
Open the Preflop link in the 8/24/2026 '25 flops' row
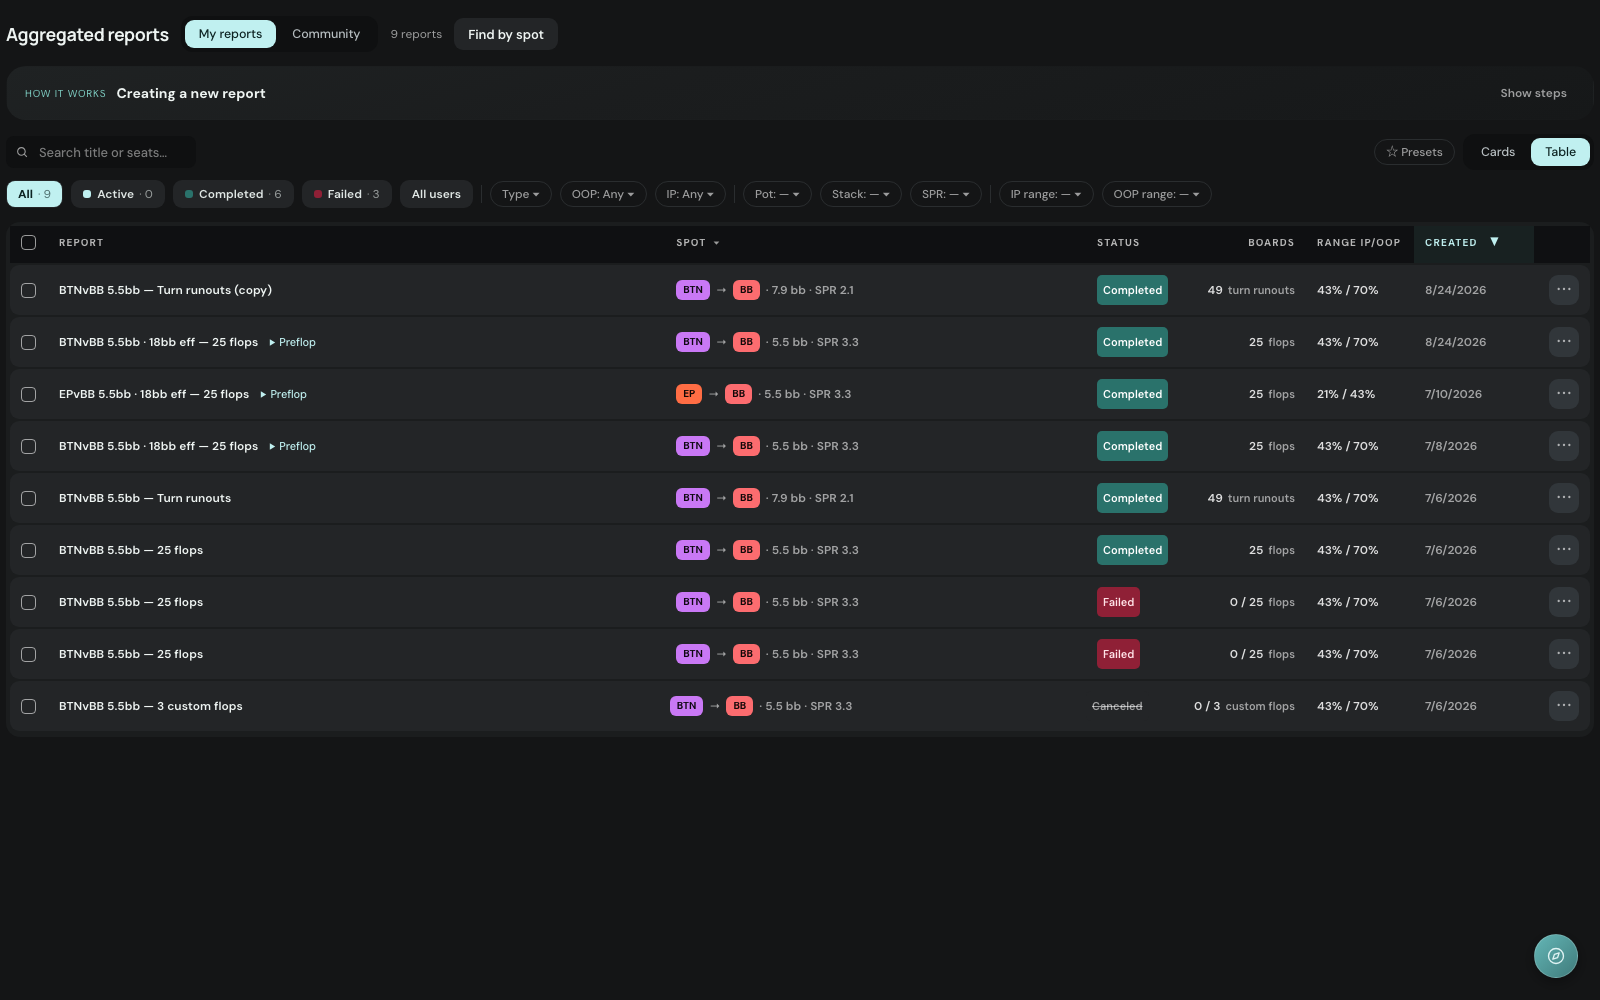click(293, 342)
